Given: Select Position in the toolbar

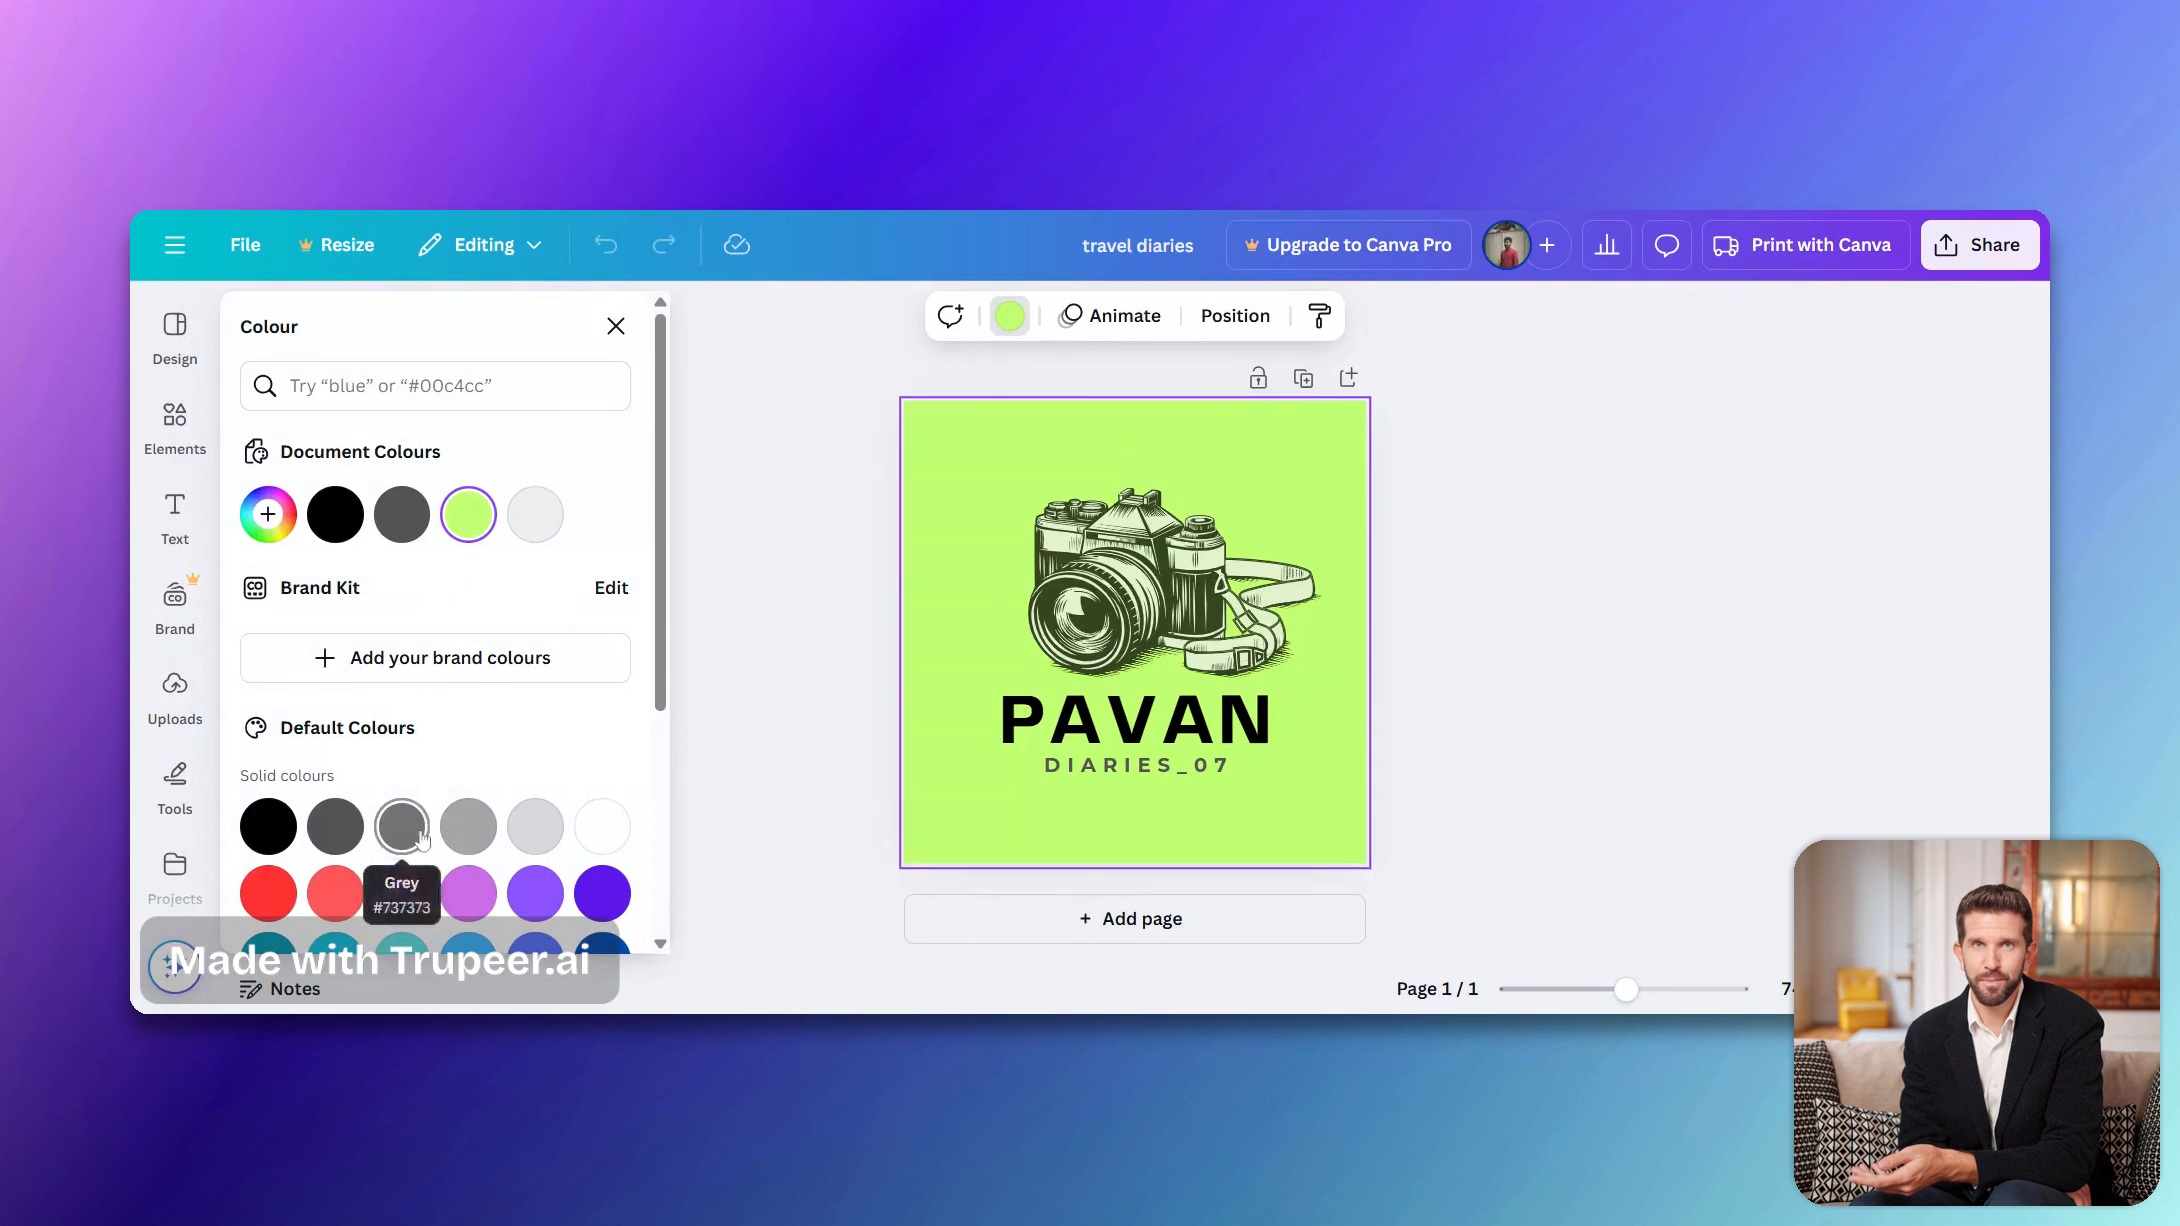Looking at the screenshot, I should click(1235, 315).
